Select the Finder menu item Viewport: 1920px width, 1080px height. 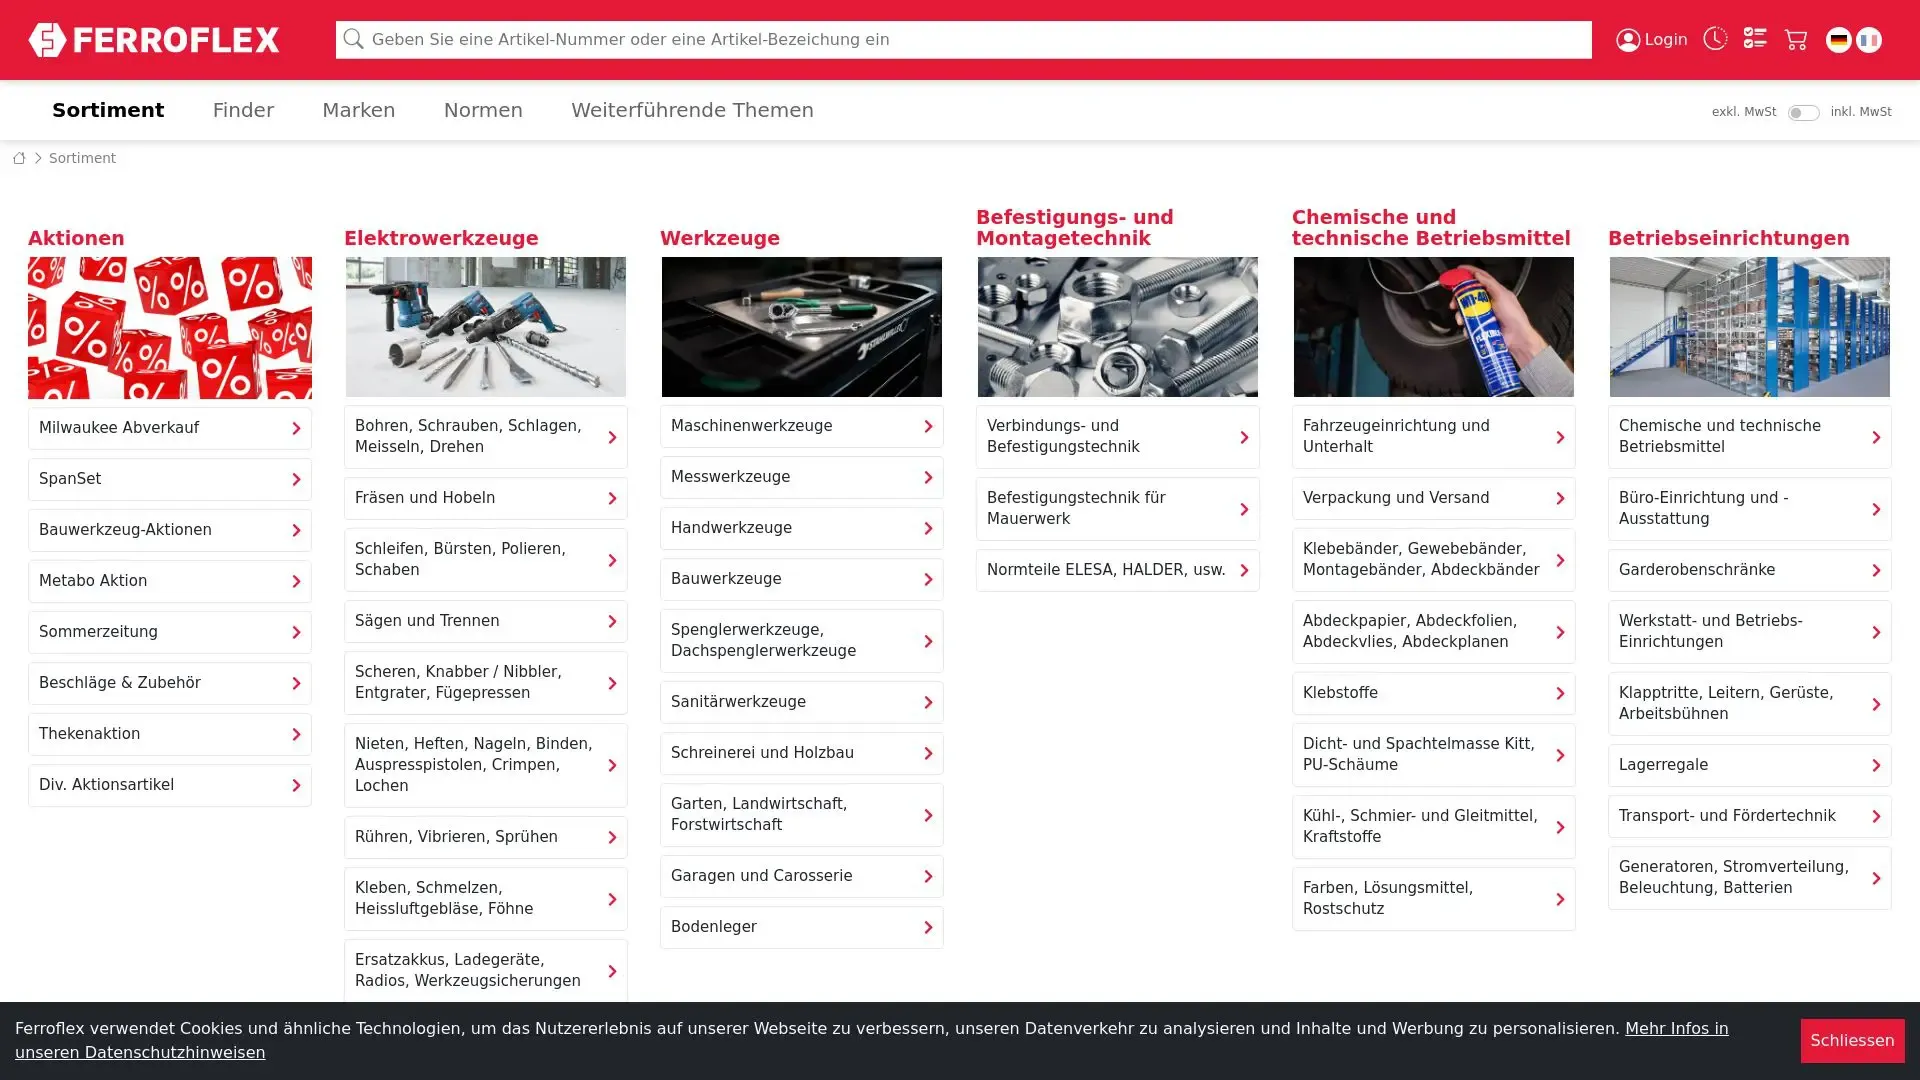(243, 110)
